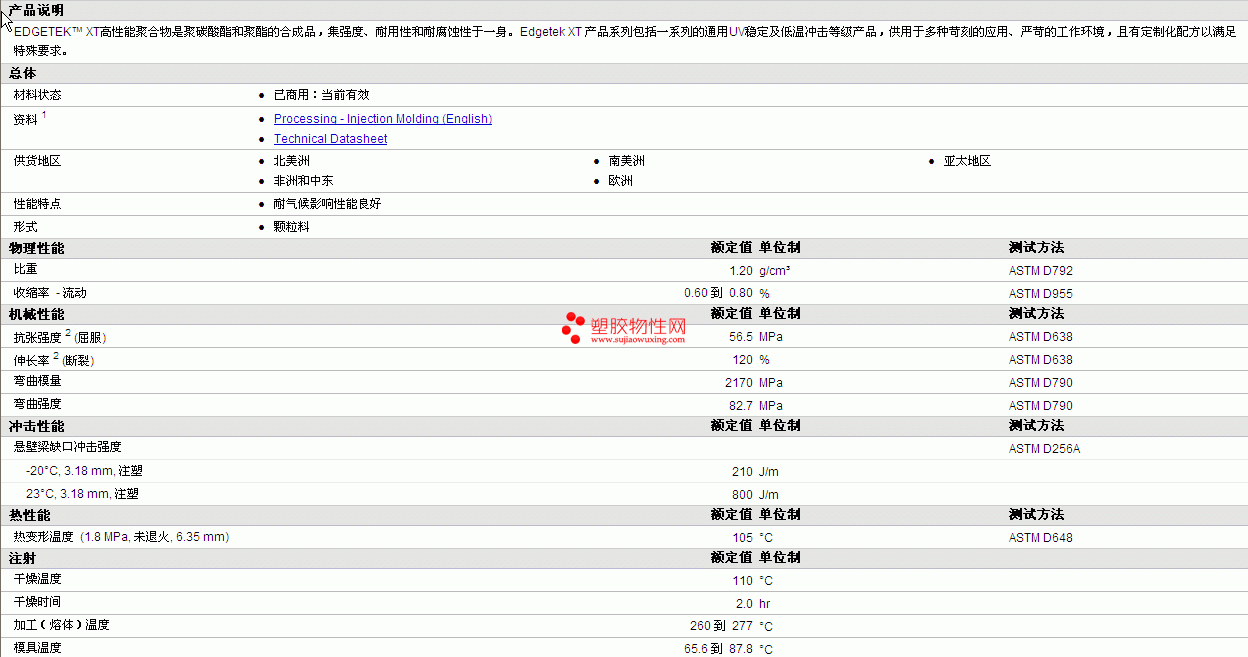The width and height of the screenshot is (1248, 657).
Task: Click the 干燥温度 row label
Action: (37, 579)
